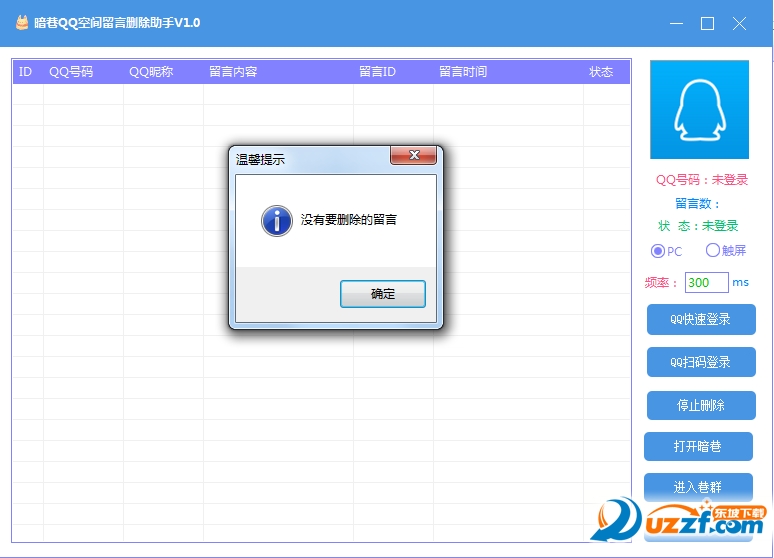Click the QQ penguin avatar image

click(699, 110)
